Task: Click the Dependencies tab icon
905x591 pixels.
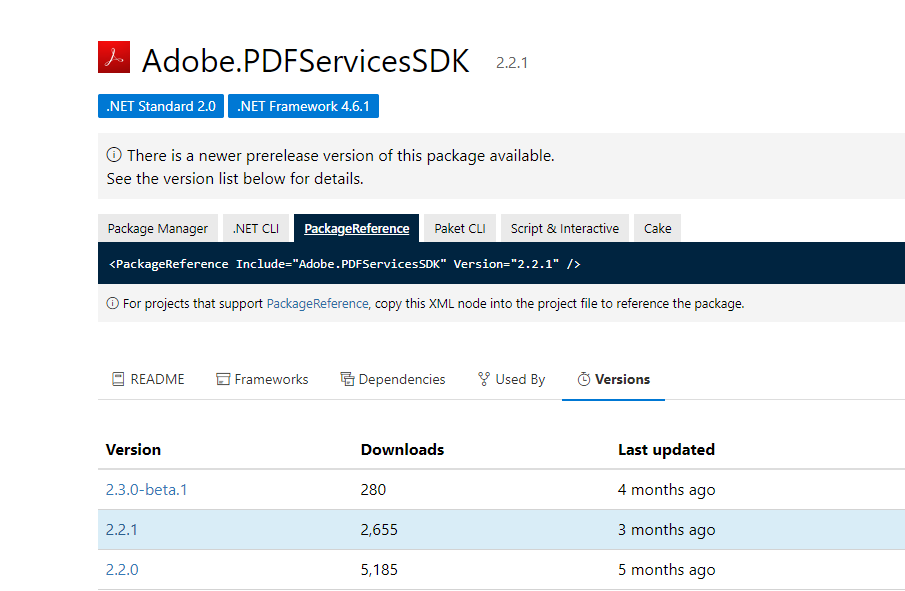Action: 347,379
